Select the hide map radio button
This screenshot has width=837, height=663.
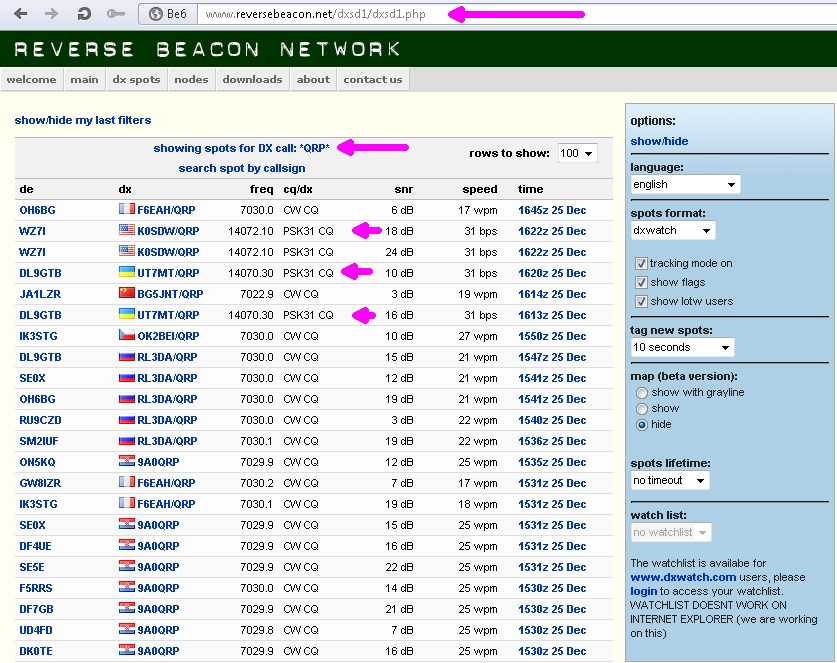(x=642, y=425)
